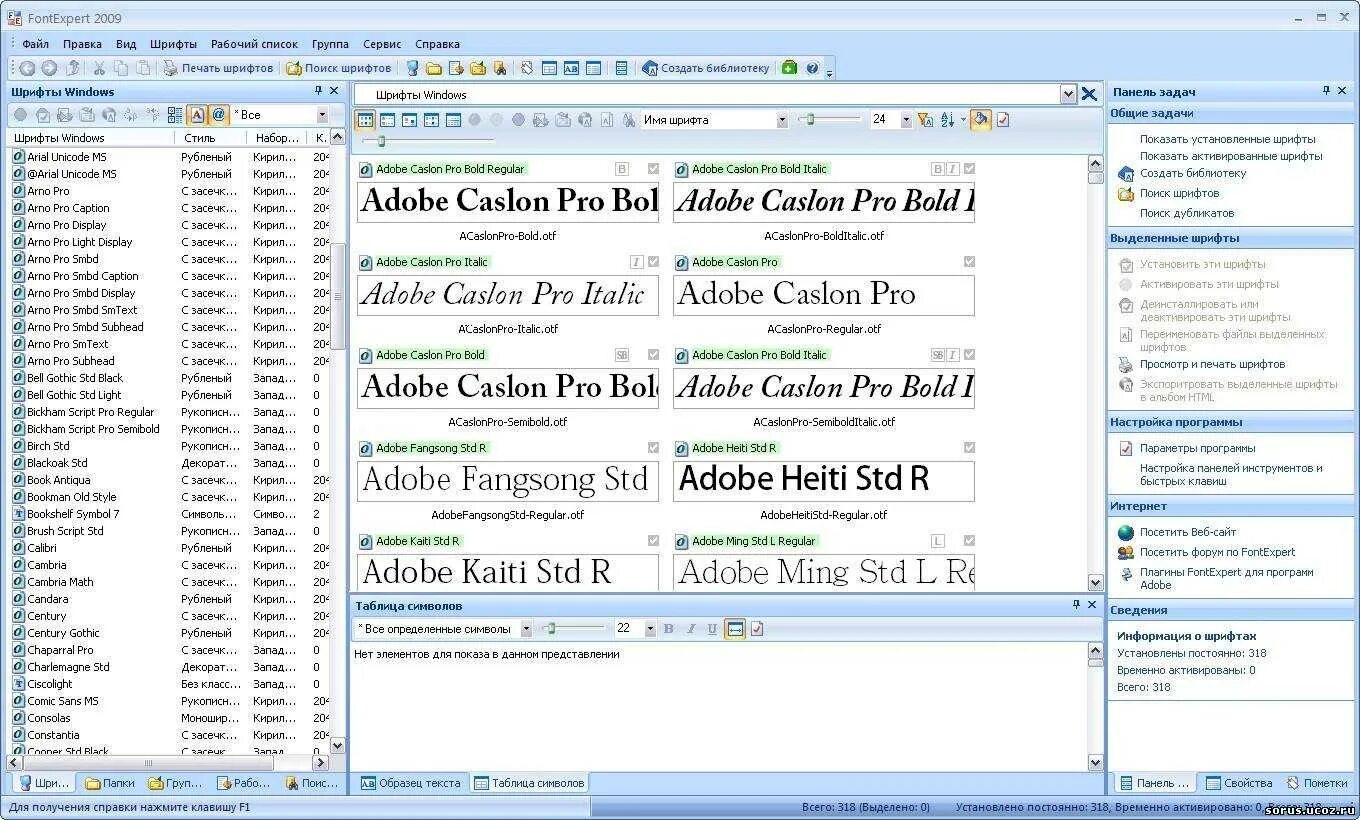Open the character size 22 dropdown
The image size is (1360, 820).
[x=650, y=629]
